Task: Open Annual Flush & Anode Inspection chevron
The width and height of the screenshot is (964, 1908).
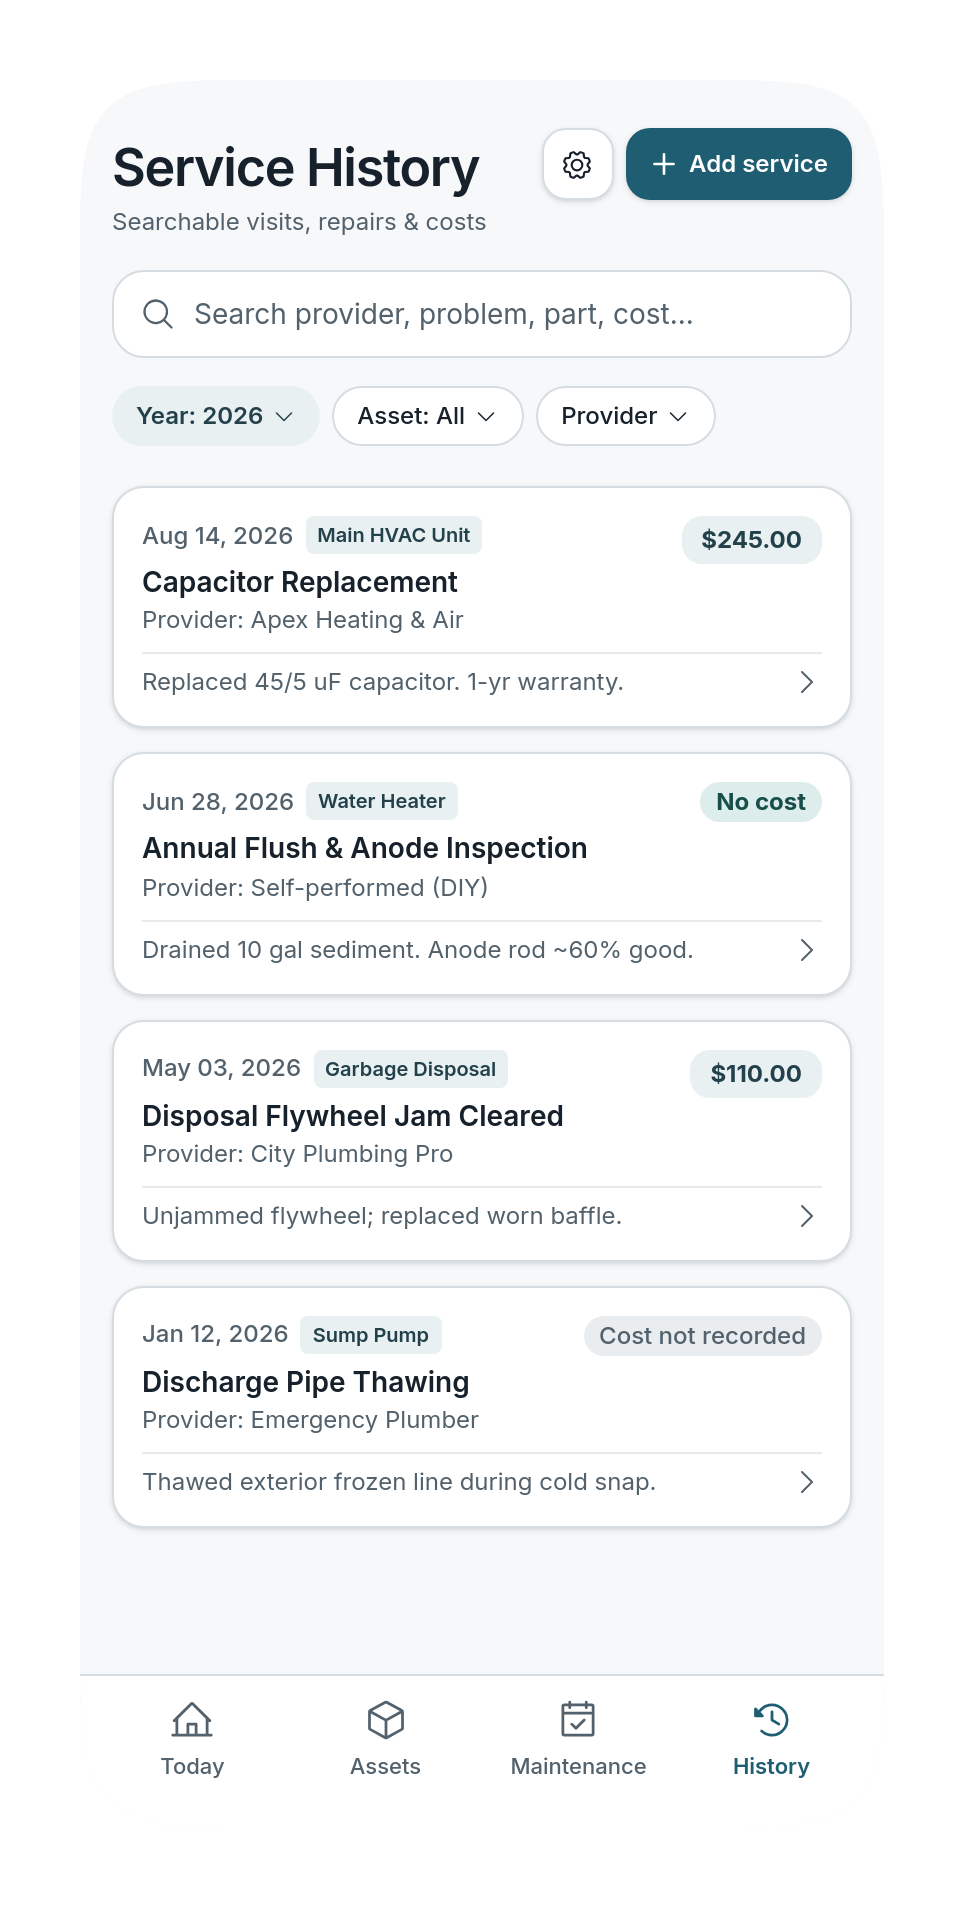Action: [x=807, y=950]
